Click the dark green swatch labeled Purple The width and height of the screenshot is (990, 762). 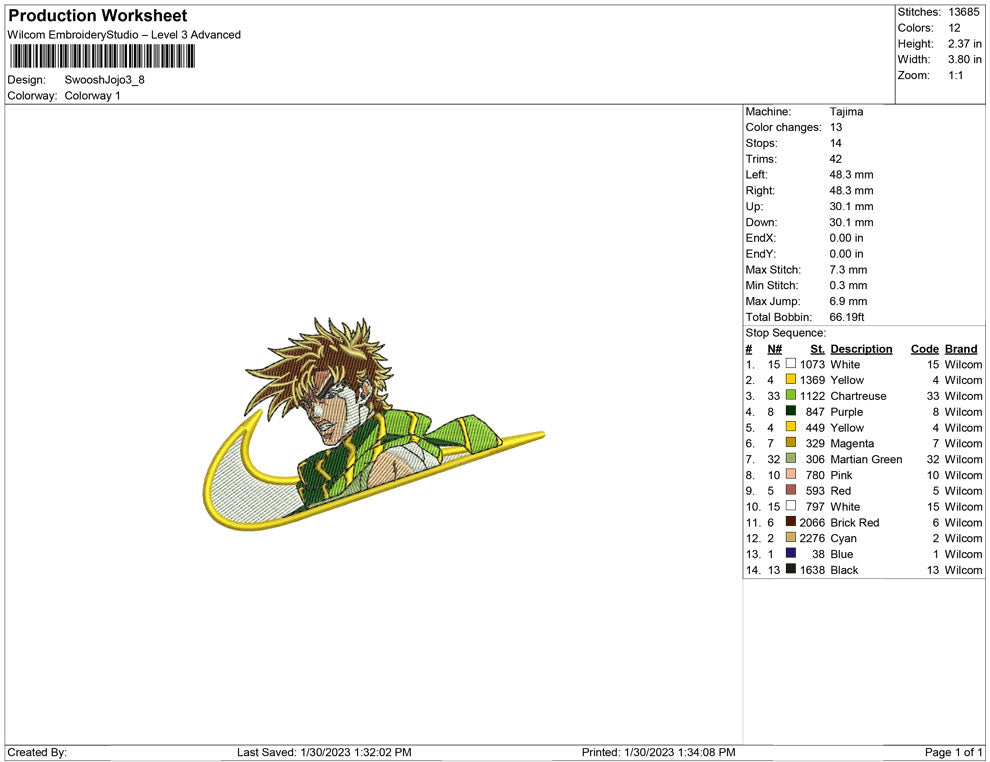(x=790, y=411)
